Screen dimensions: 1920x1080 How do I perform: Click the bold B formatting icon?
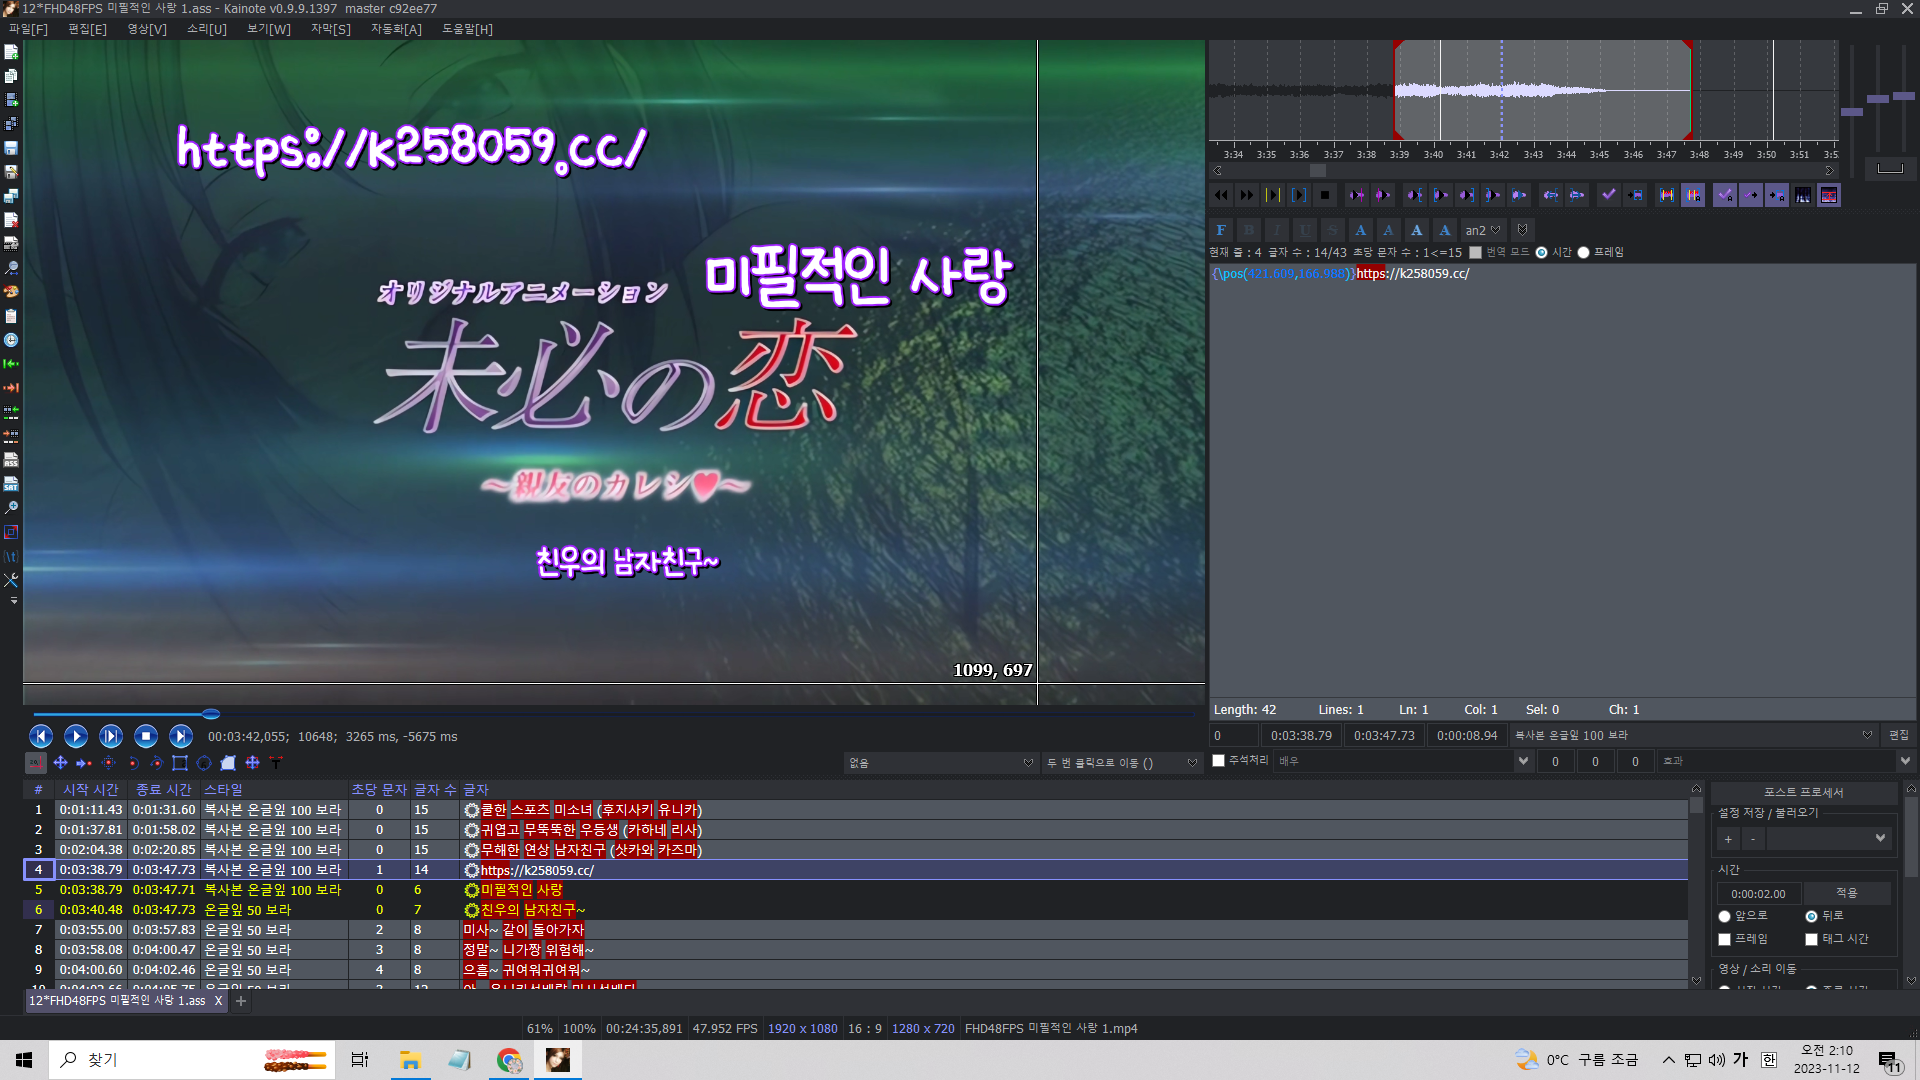tap(1249, 230)
